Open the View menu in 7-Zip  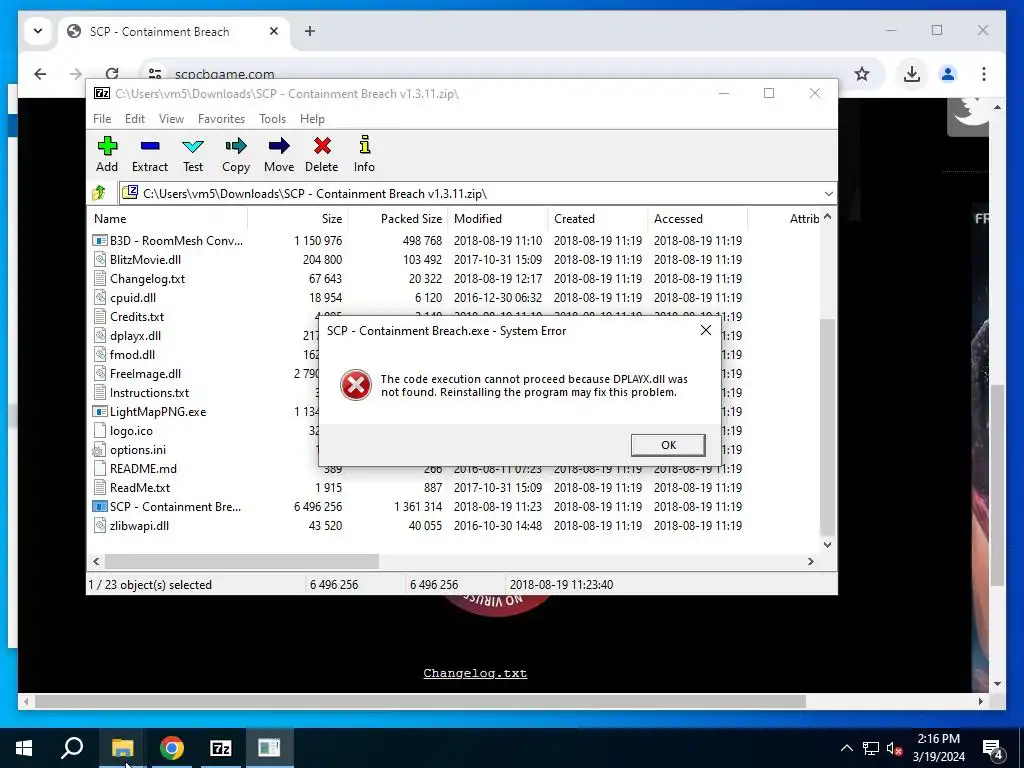pyautogui.click(x=171, y=119)
